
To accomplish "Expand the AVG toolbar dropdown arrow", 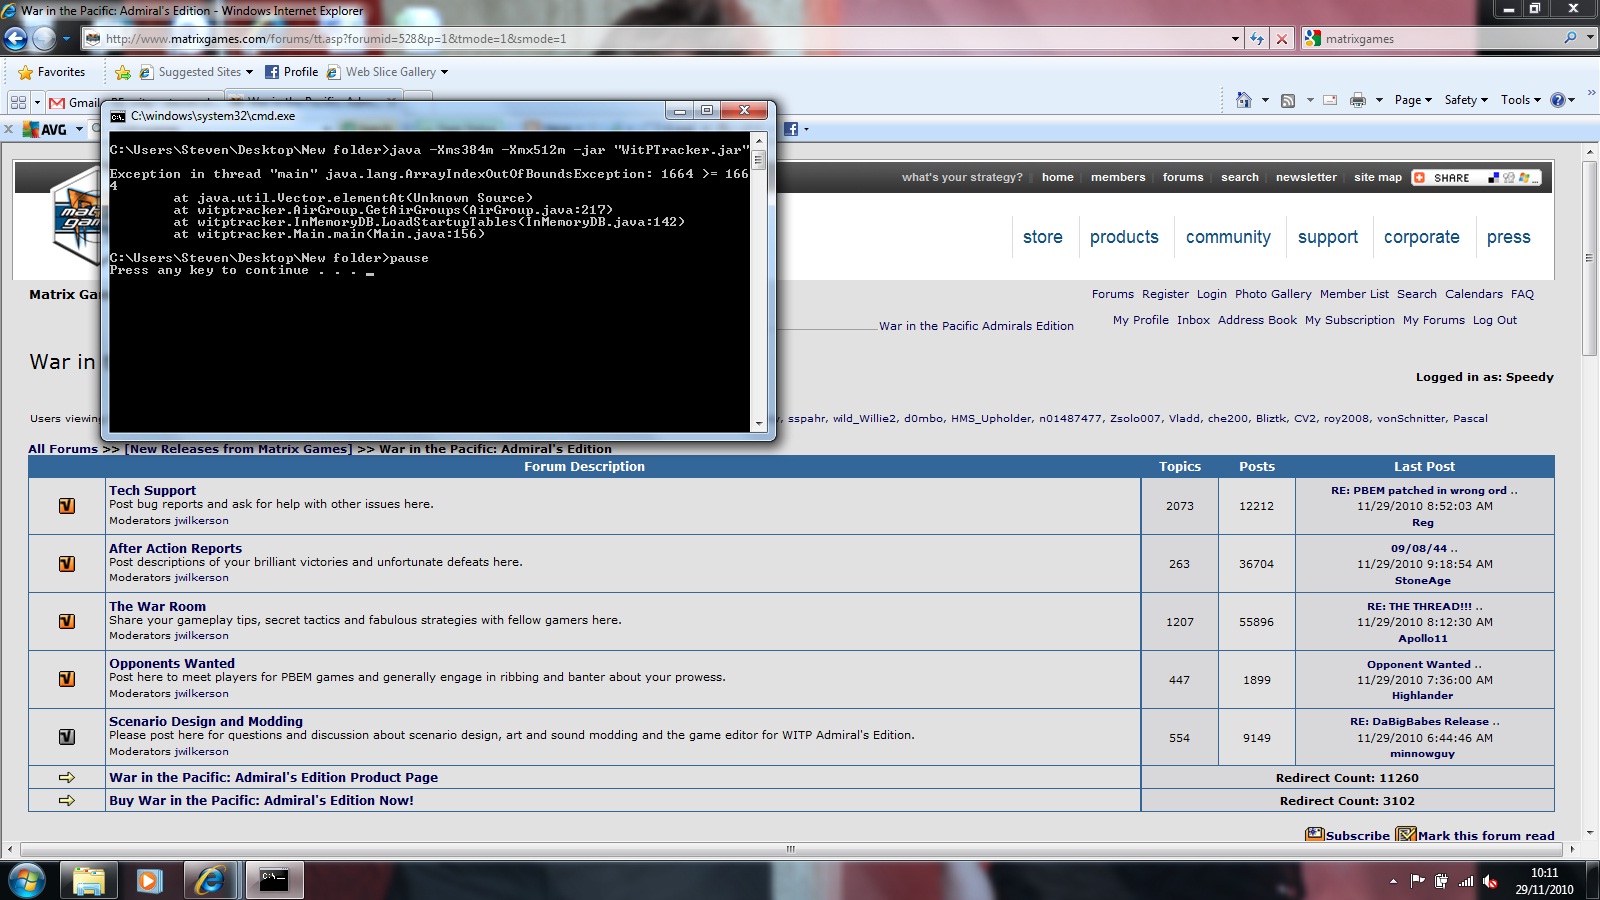I will (79, 129).
